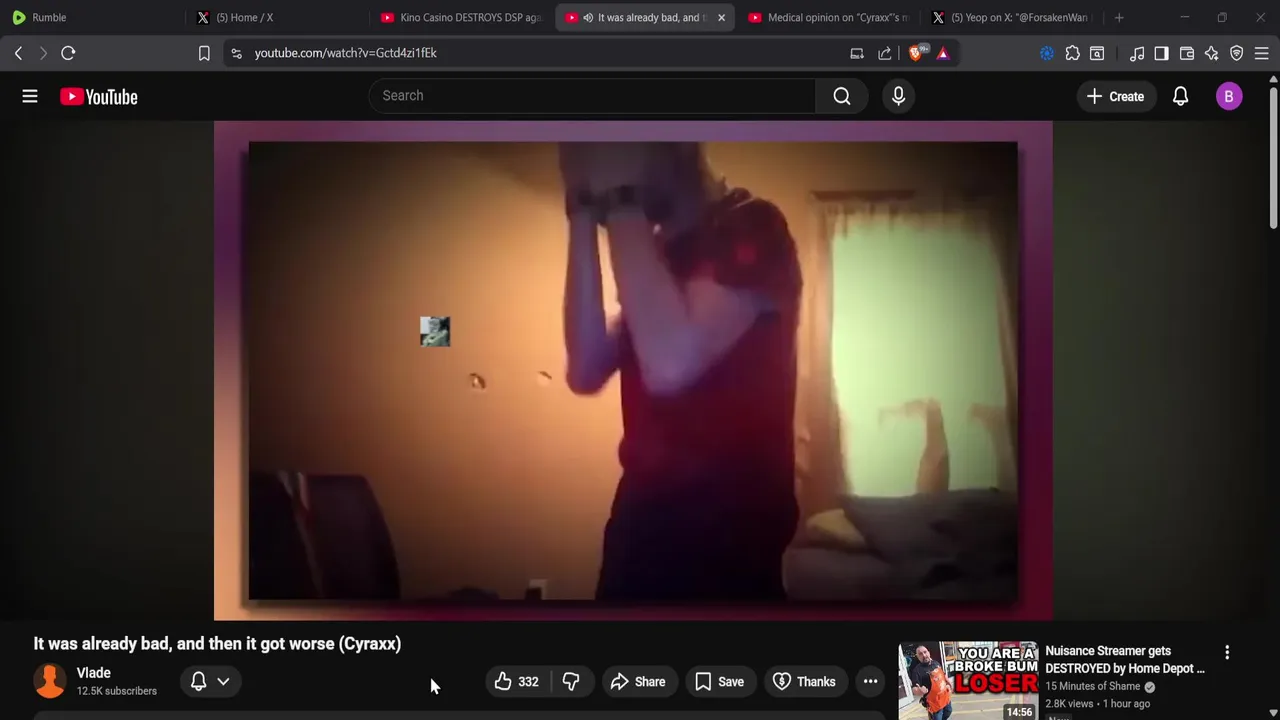Click Nuisance Streamer video thumbnail

[x=968, y=681]
